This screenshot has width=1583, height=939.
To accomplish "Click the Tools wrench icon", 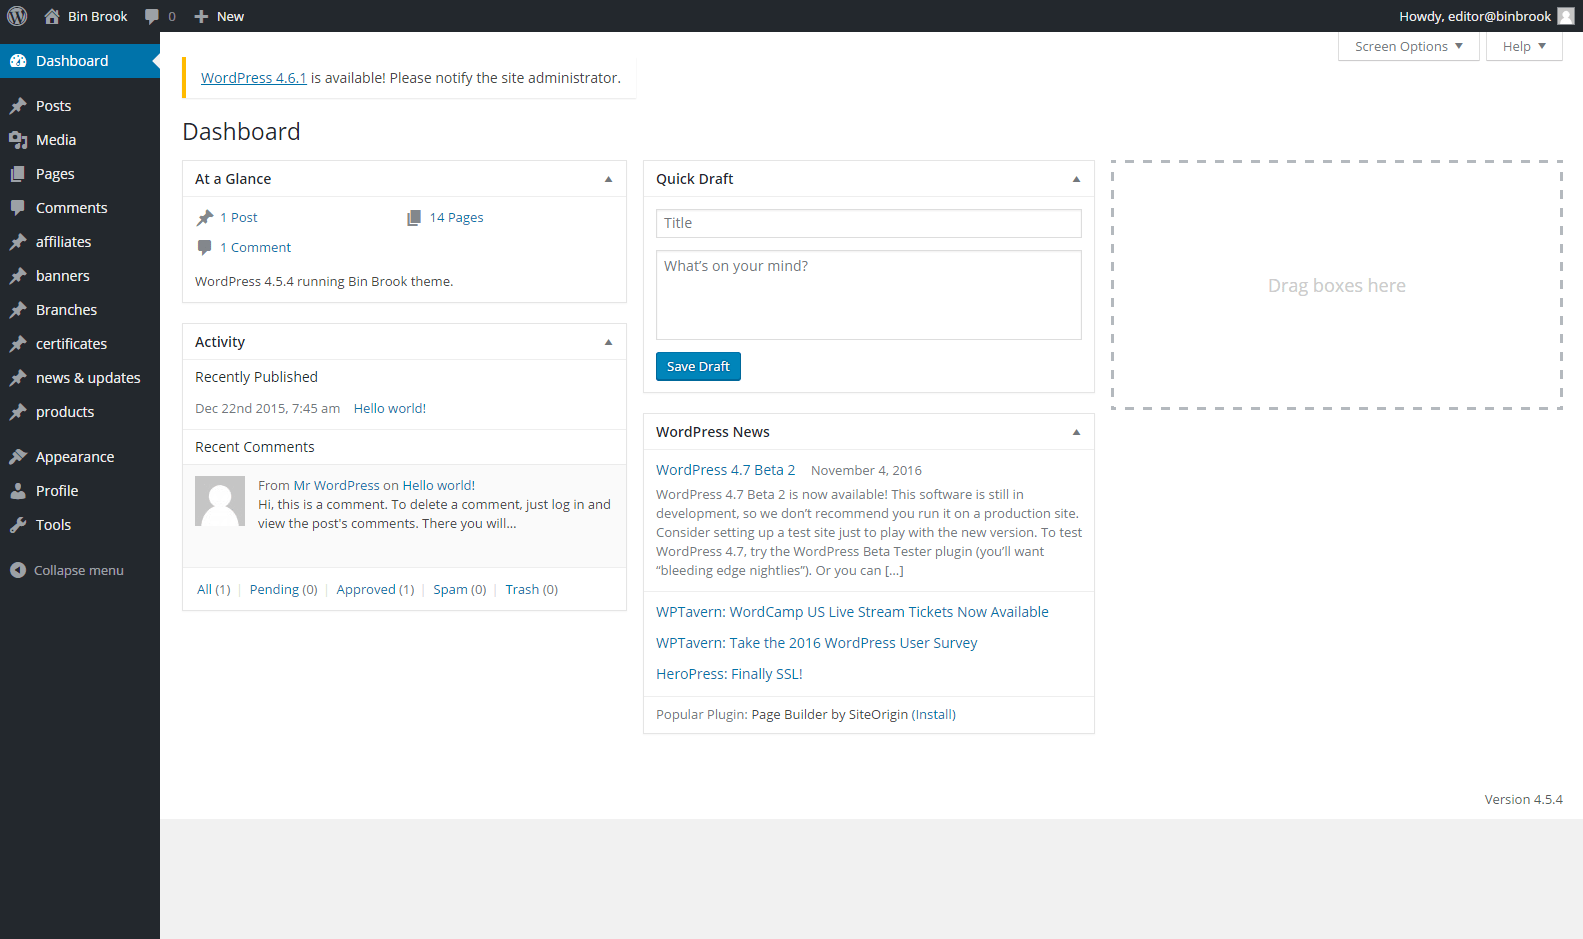I will click(x=18, y=525).
